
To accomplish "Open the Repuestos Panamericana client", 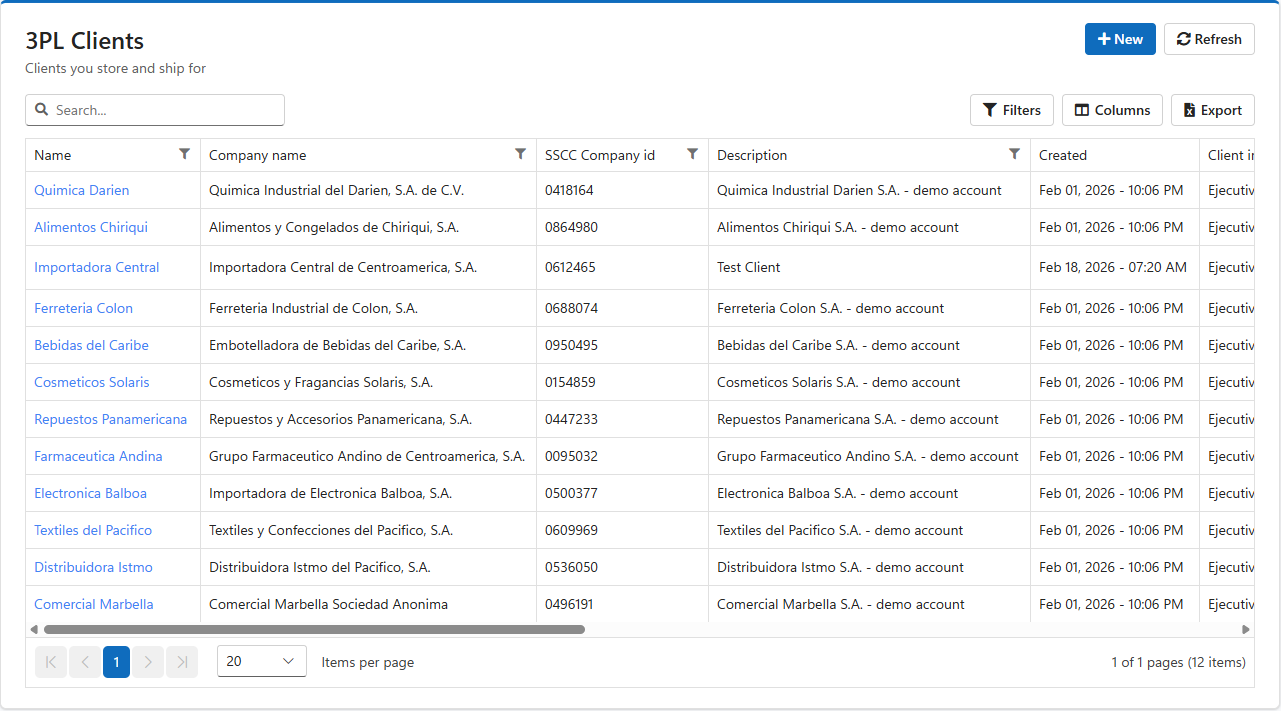I will point(110,419).
